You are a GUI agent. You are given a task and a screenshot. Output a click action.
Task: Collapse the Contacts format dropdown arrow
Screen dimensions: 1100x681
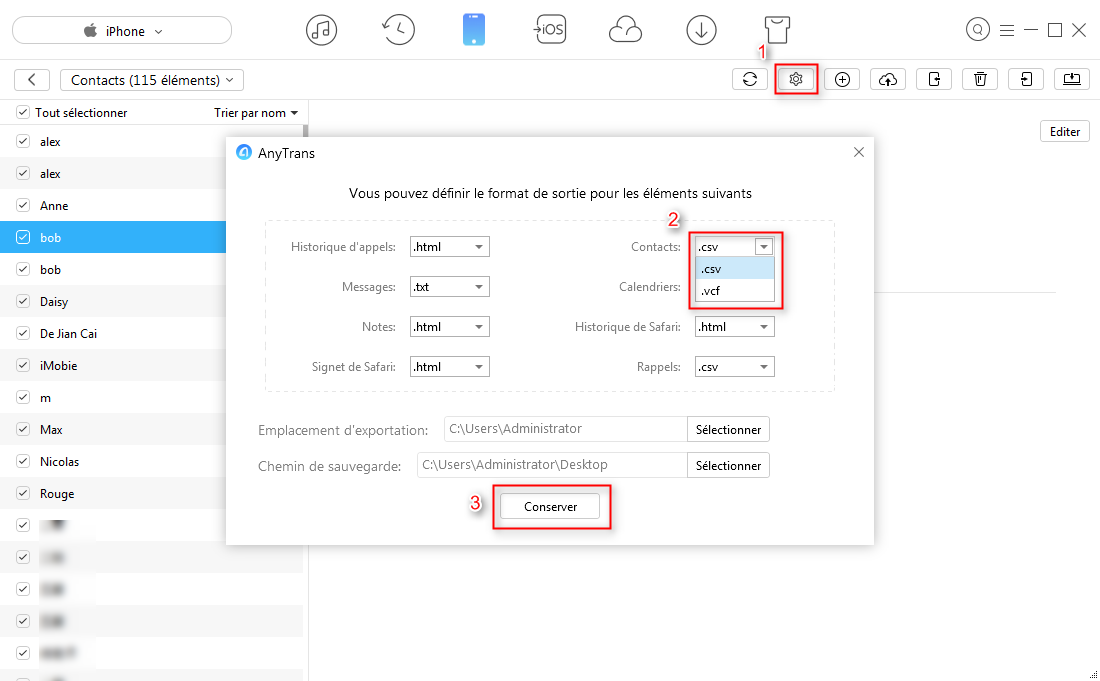[x=763, y=246]
